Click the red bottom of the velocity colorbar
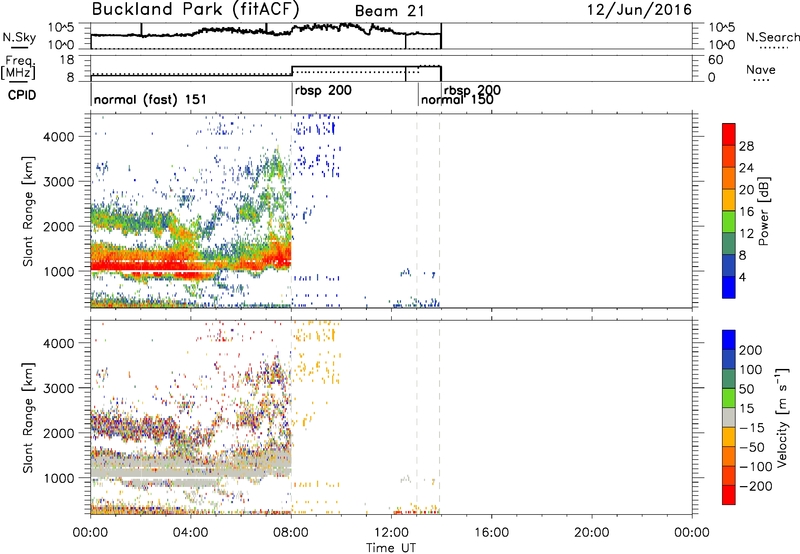Screen dimensions: 800x554 tap(729, 495)
